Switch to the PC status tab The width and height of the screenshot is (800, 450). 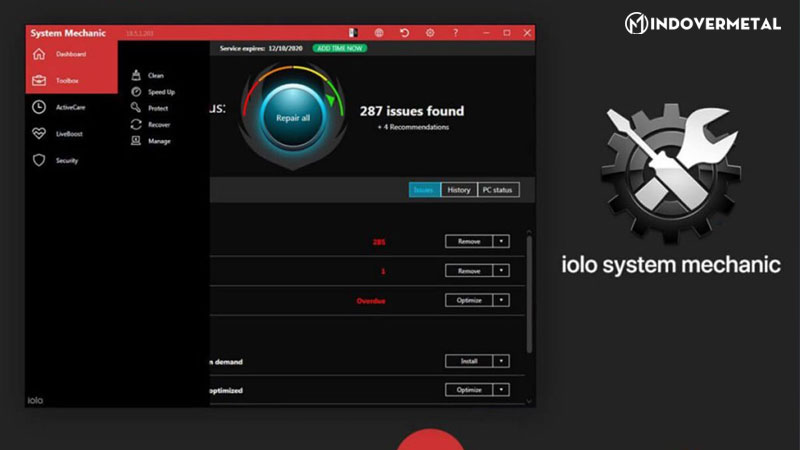[x=498, y=190]
